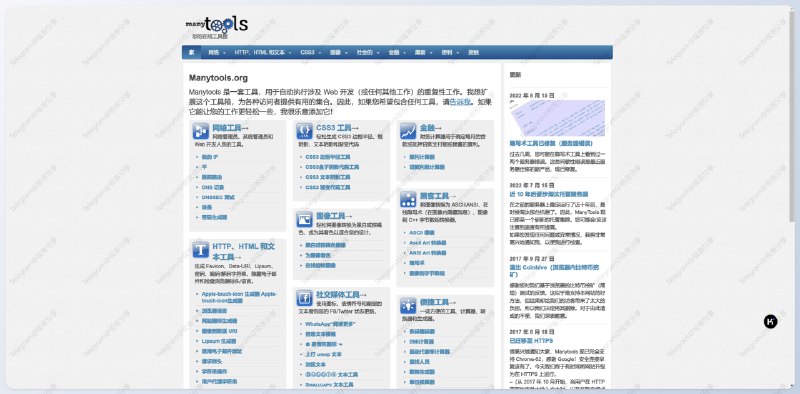Open the 黑客工具→ heading link

coord(438,196)
